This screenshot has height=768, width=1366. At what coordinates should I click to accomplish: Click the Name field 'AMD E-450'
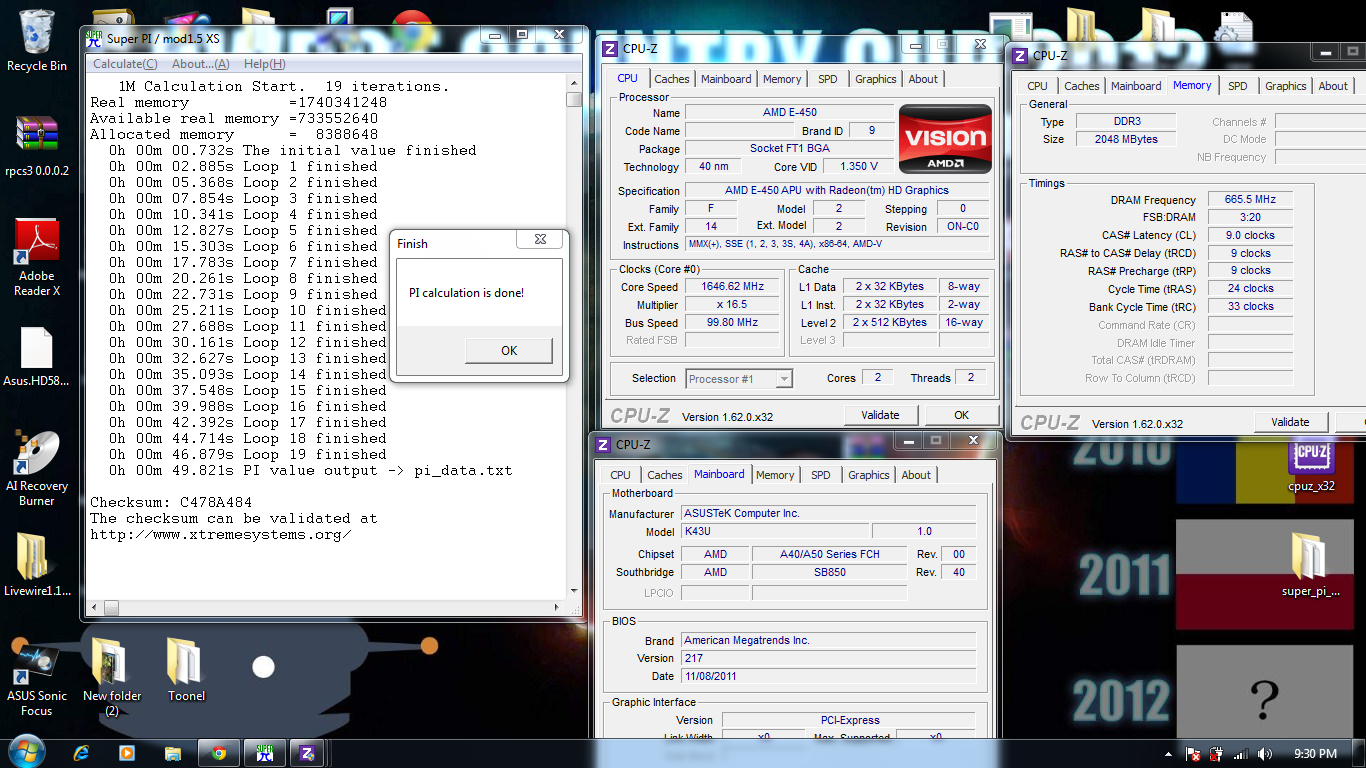click(789, 112)
